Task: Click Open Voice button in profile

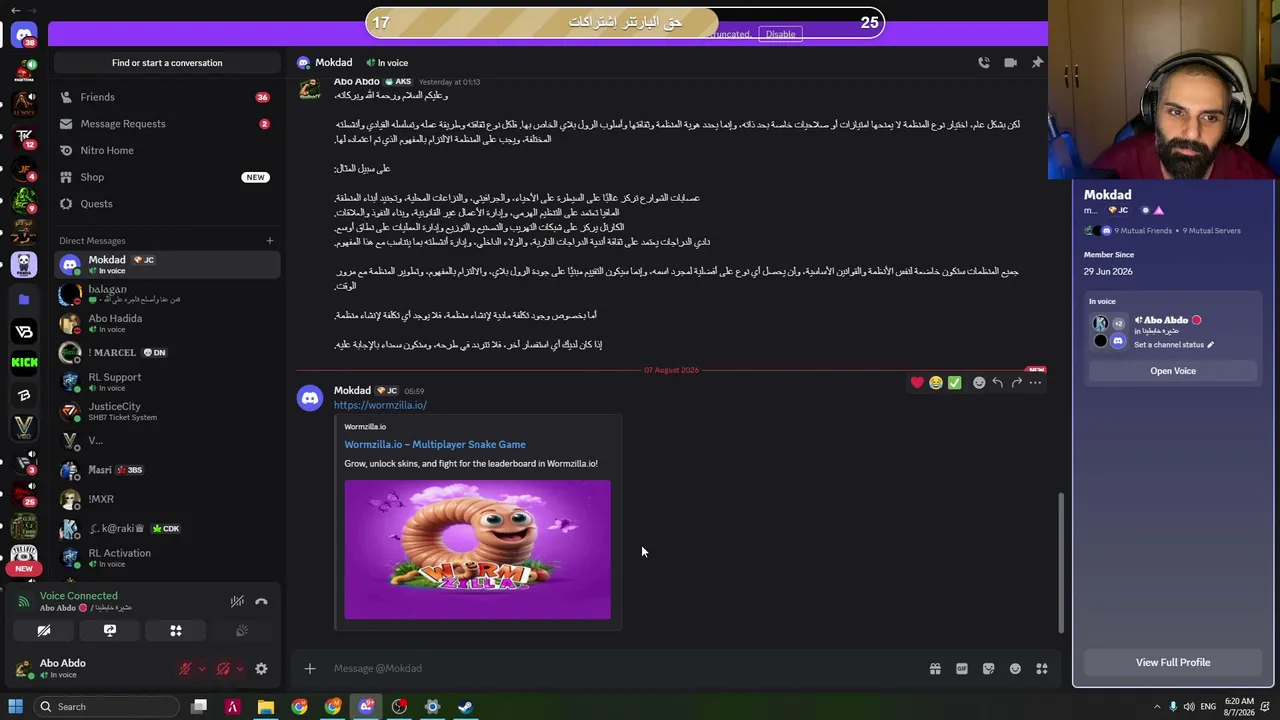Action: (x=1173, y=371)
